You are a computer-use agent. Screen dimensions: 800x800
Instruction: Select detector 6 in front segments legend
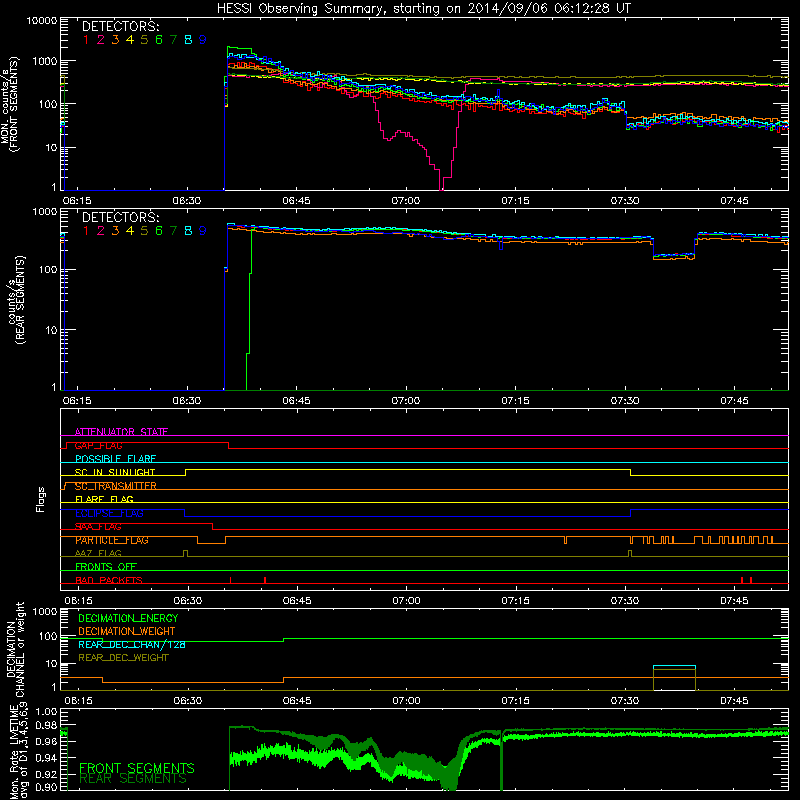click(x=159, y=40)
